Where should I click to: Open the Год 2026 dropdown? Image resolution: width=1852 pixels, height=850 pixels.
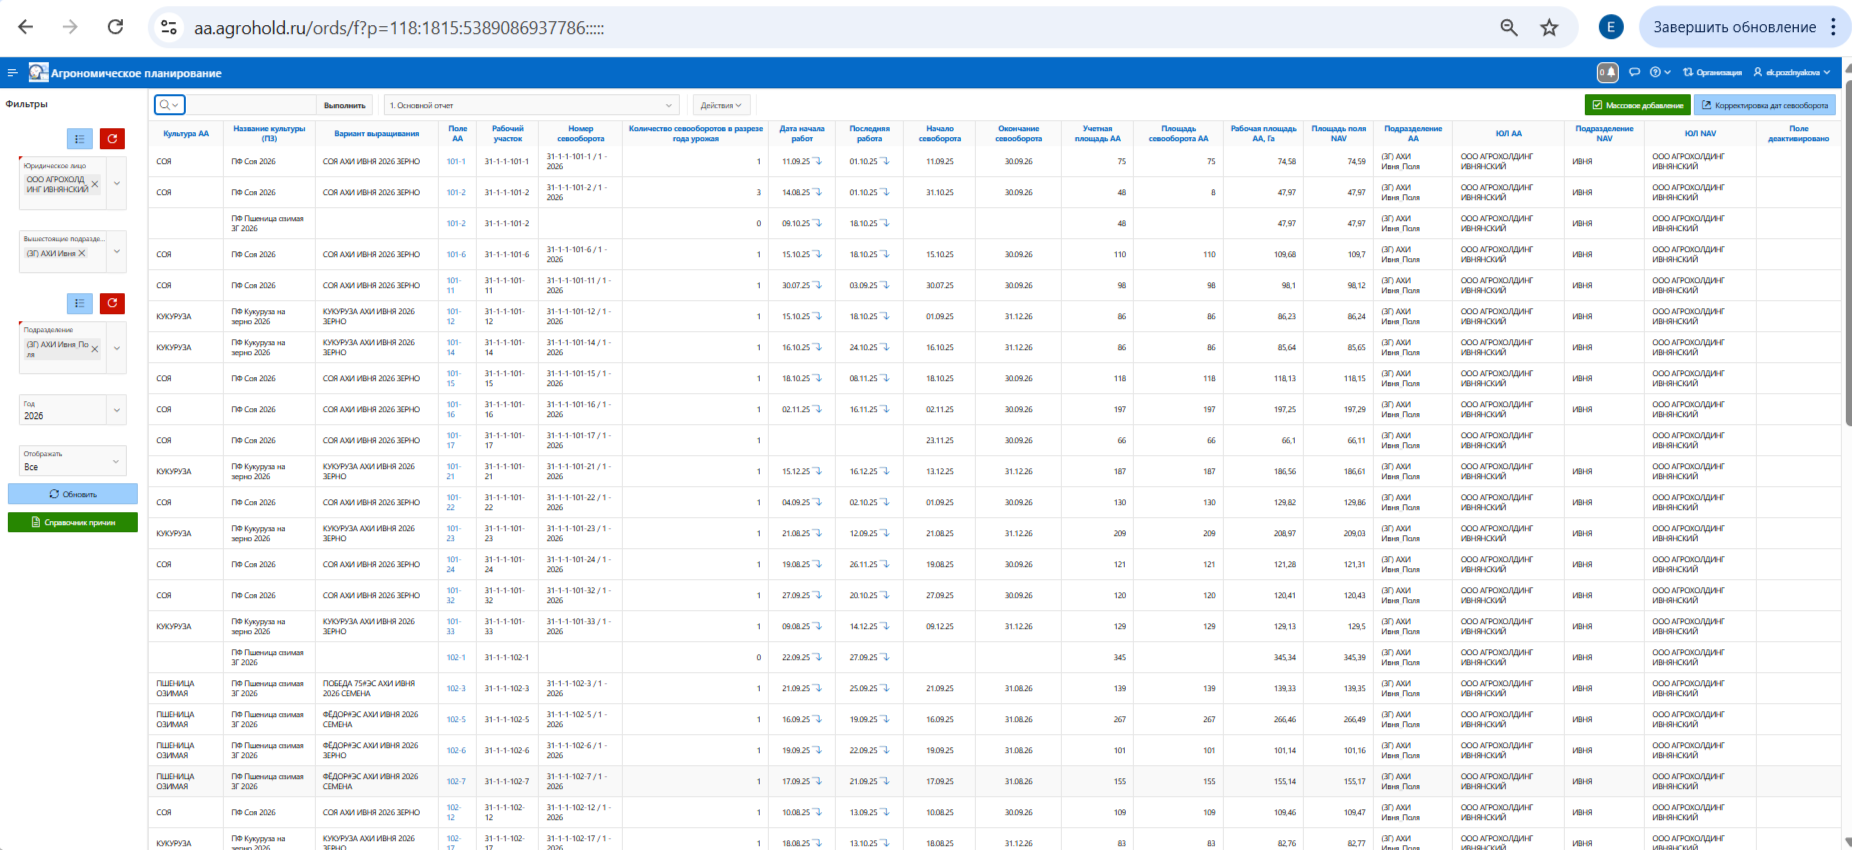[x=116, y=410]
